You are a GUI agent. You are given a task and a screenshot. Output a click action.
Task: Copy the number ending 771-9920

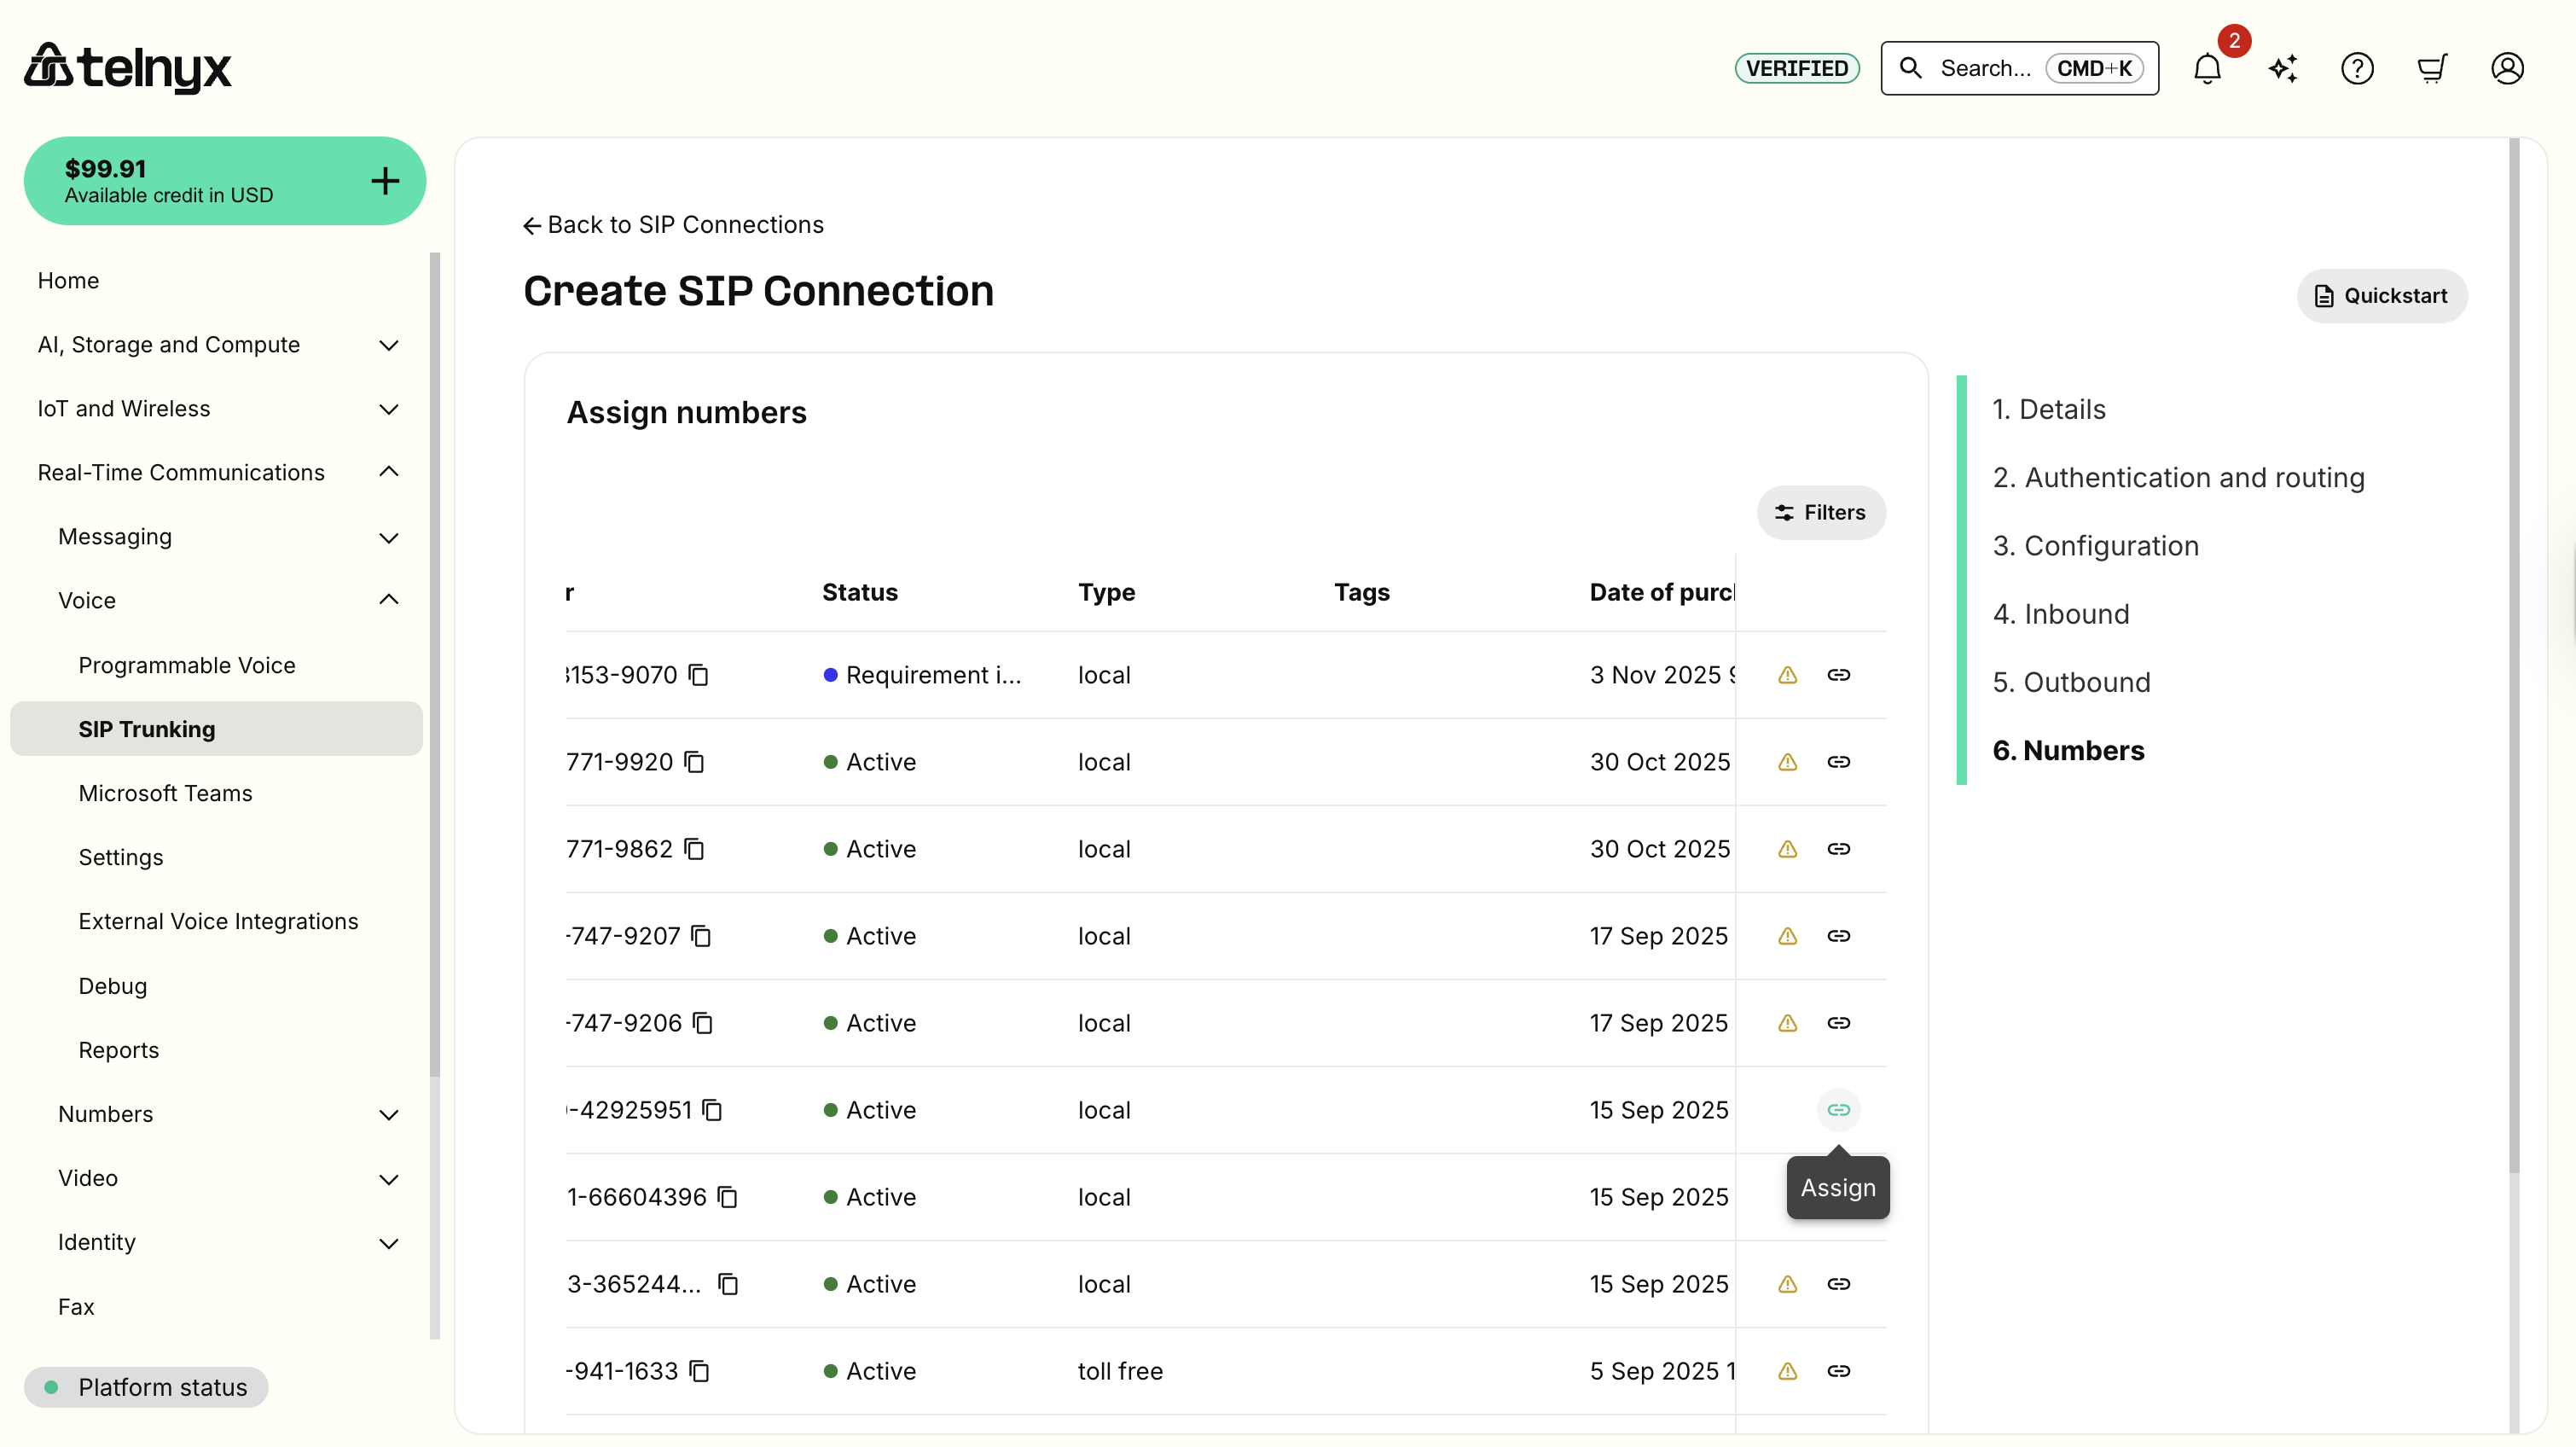click(x=694, y=762)
